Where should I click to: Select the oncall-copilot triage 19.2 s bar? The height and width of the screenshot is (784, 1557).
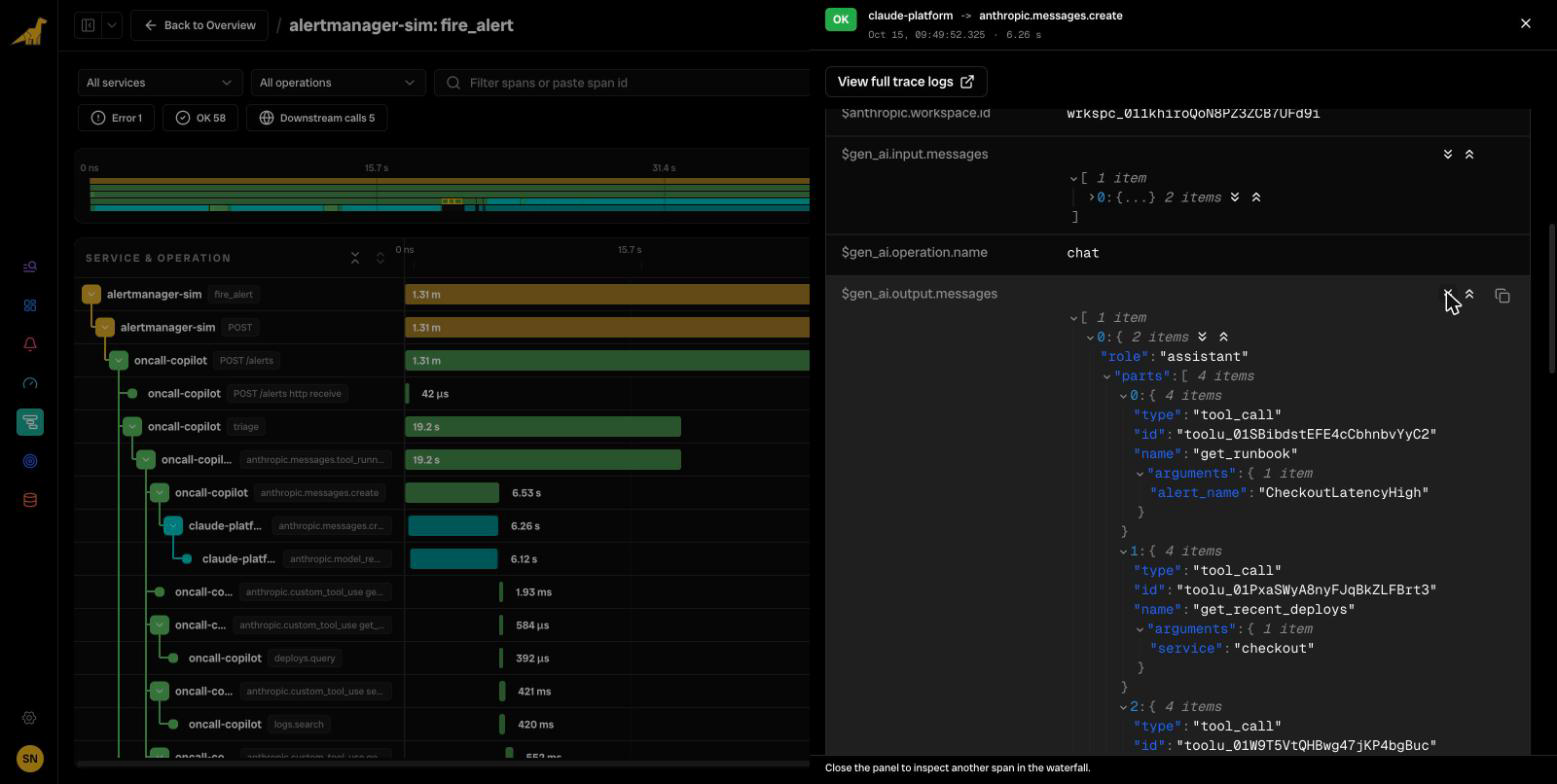click(543, 427)
